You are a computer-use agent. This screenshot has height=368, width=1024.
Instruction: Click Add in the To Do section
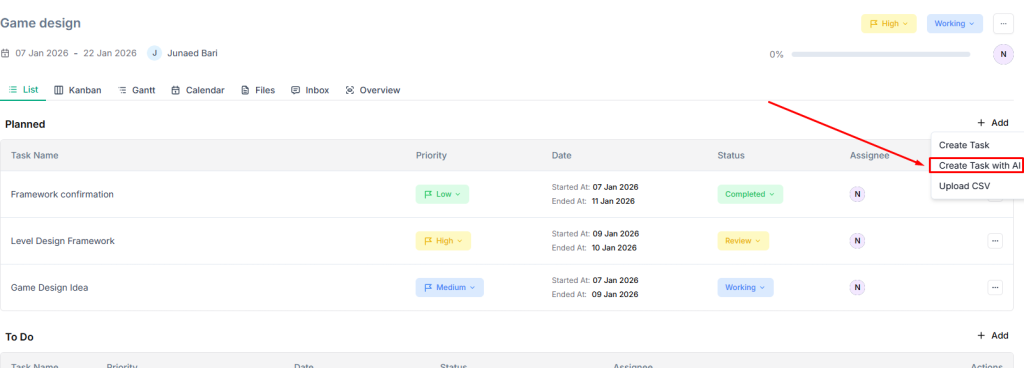coord(993,335)
